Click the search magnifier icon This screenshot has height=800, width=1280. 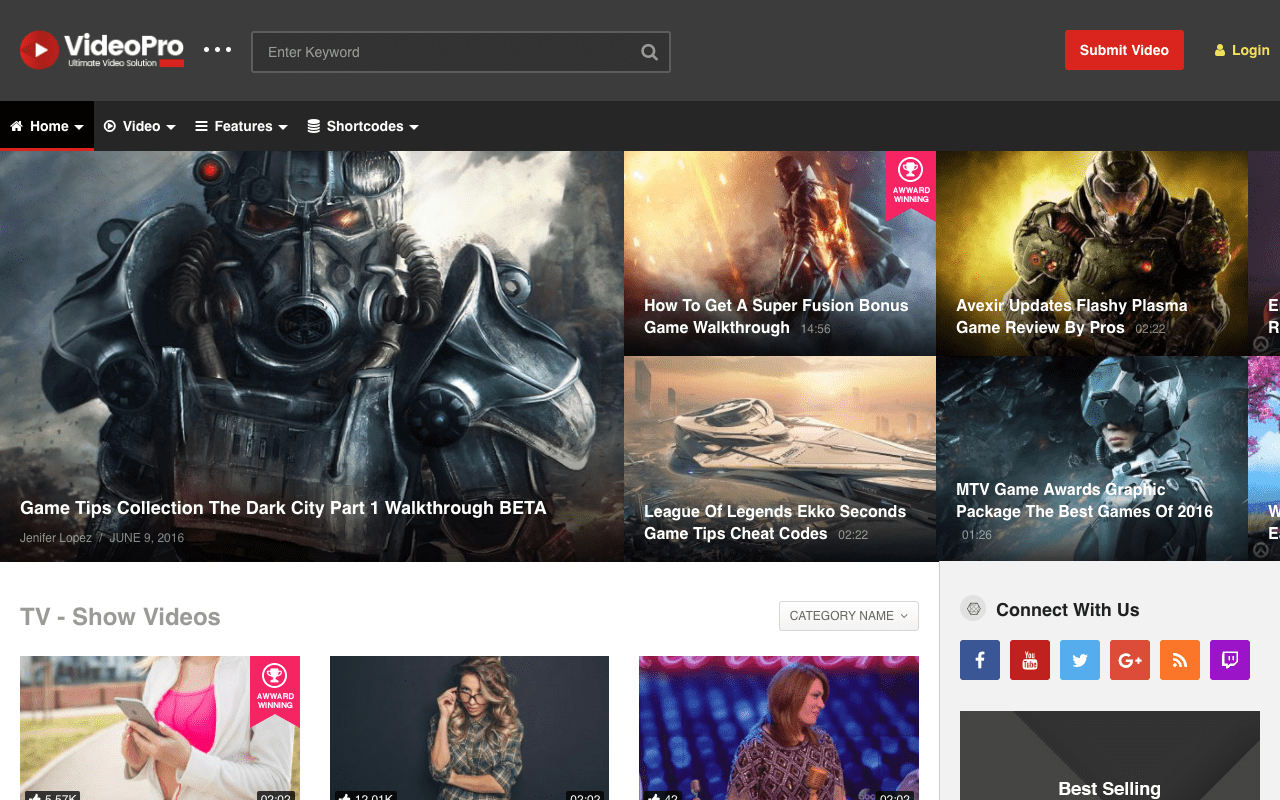(649, 52)
